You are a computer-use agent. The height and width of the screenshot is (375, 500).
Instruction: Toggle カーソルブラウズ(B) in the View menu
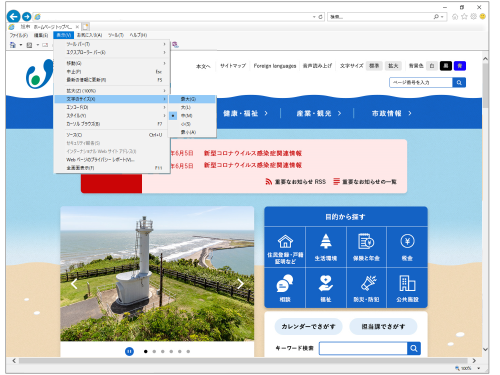tap(112, 124)
